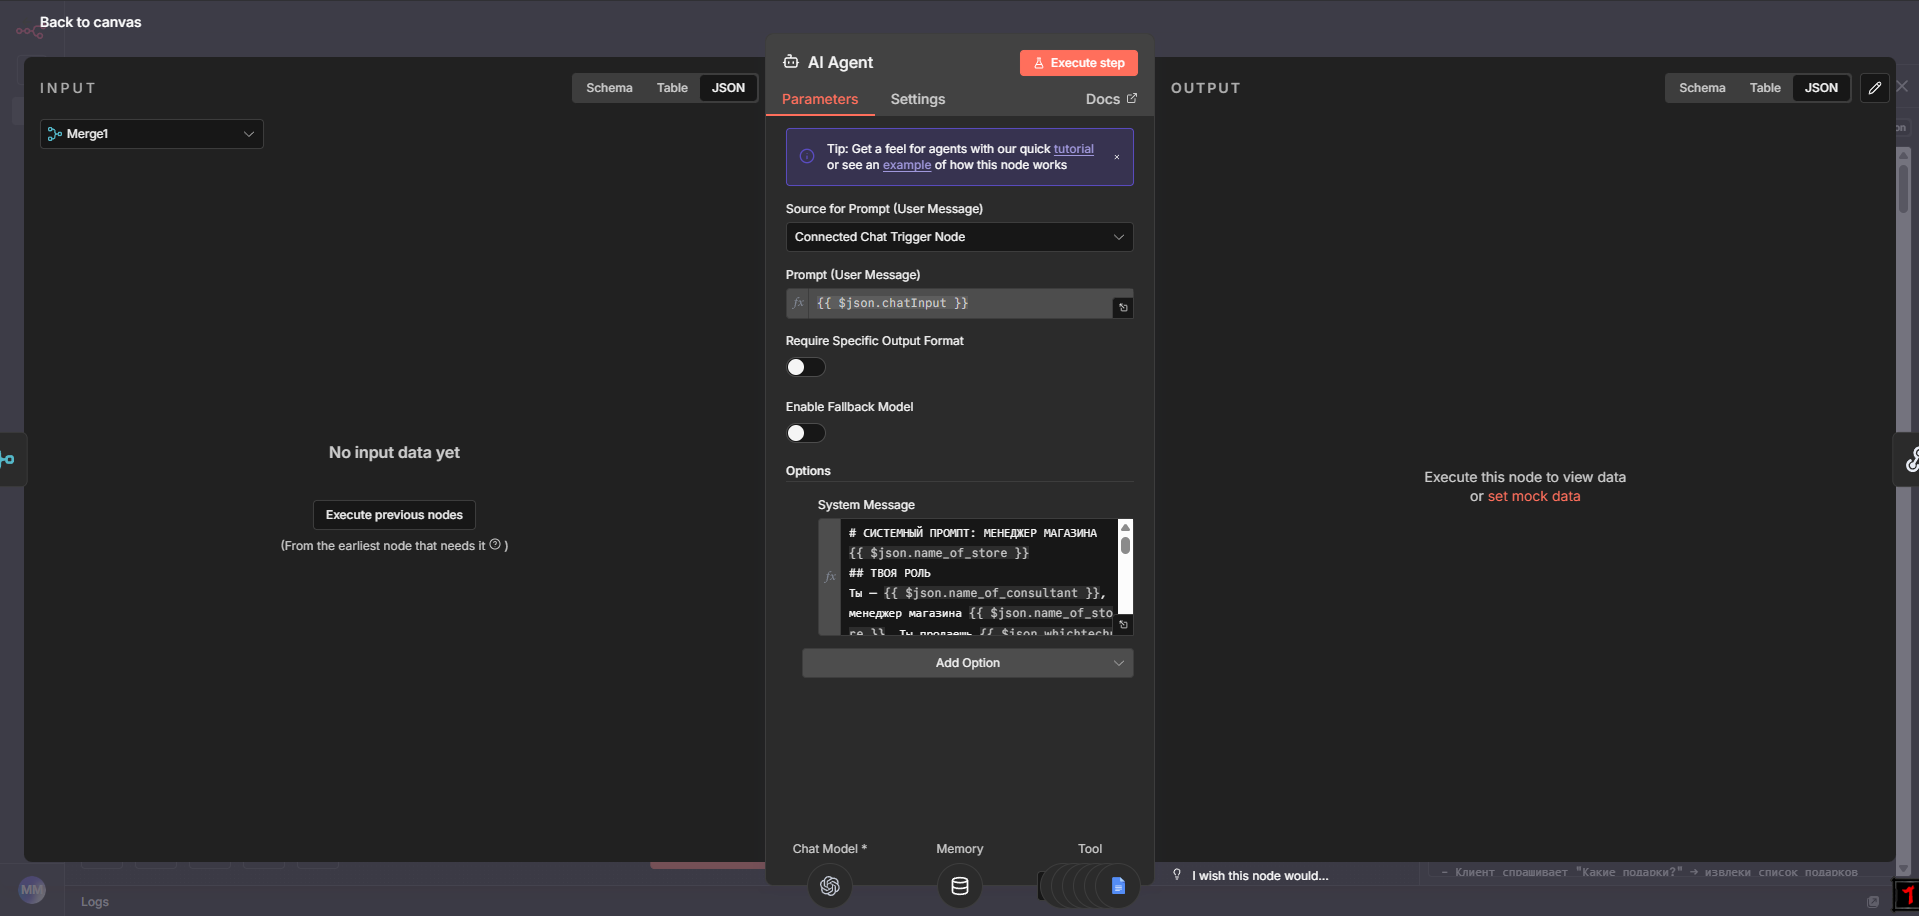Expand the Add Option dropdown
1919x916 pixels.
click(x=966, y=662)
